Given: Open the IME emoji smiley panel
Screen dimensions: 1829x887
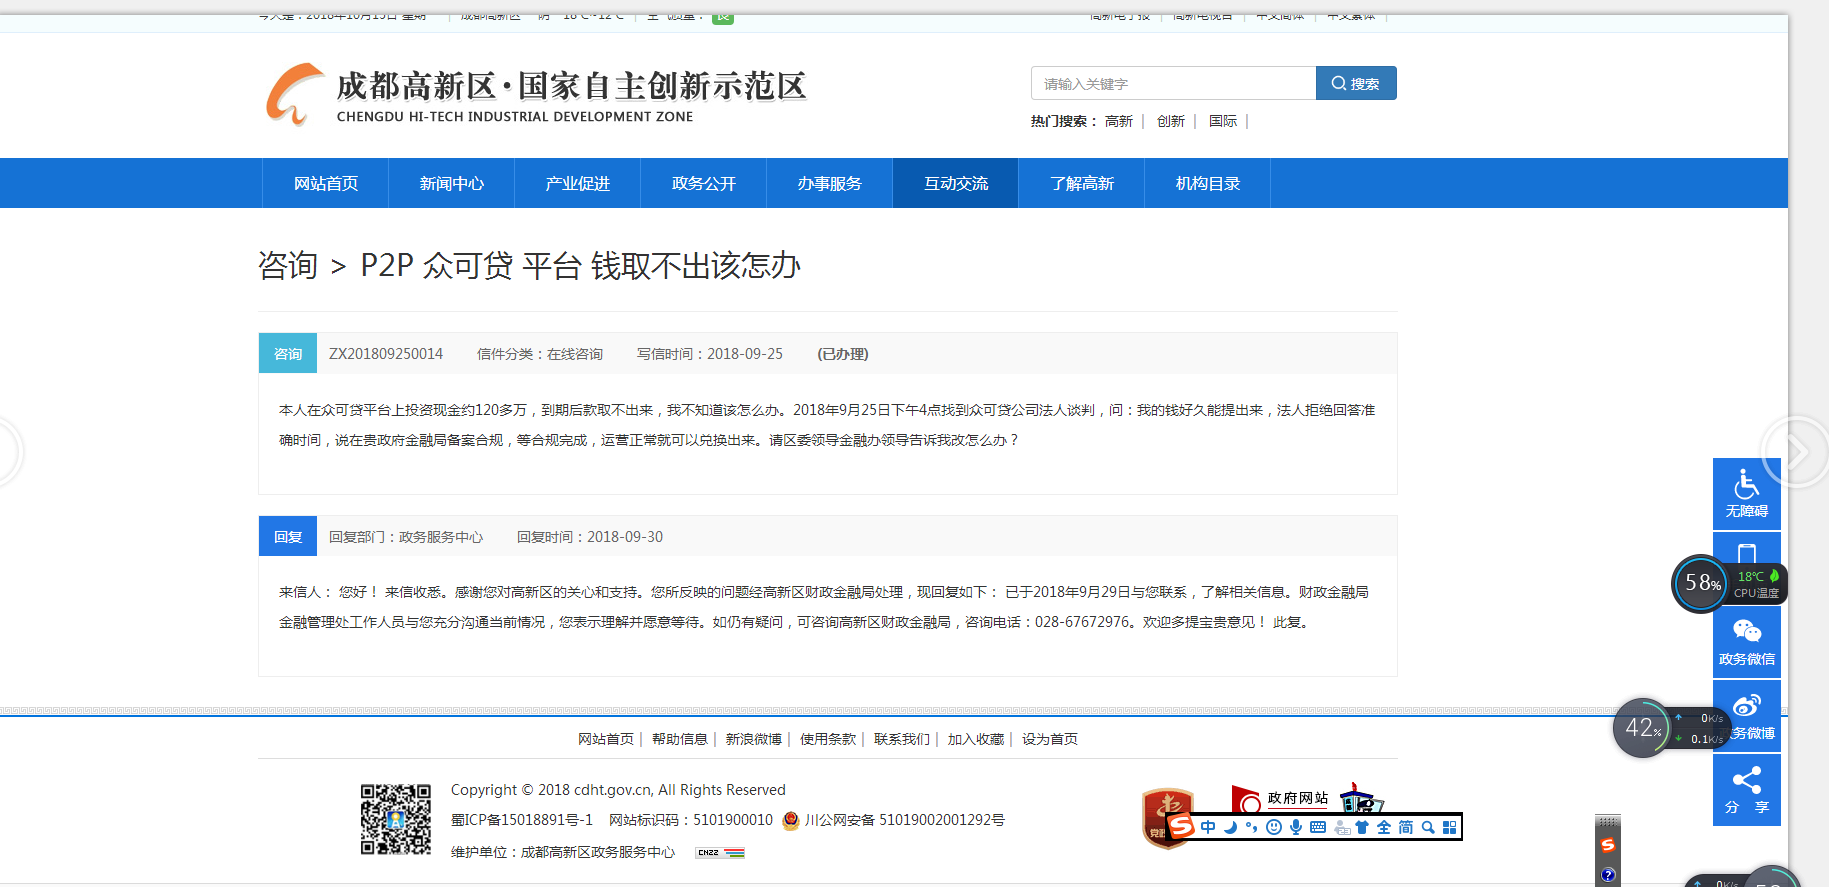Looking at the screenshot, I should click(x=1273, y=827).
